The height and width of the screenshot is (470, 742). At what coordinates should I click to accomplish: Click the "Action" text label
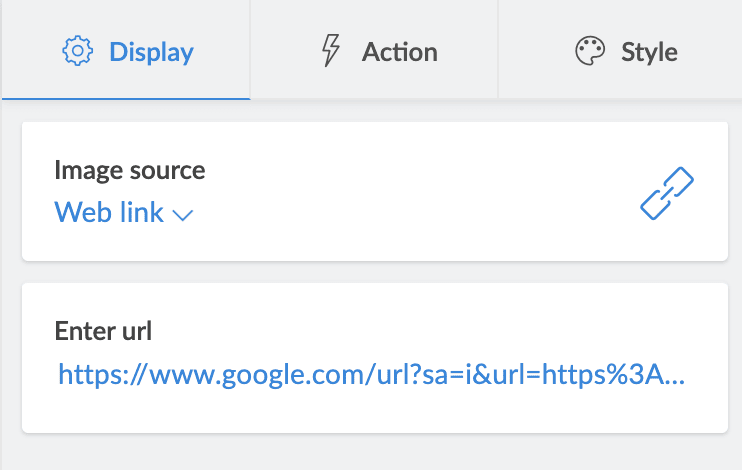(x=399, y=51)
